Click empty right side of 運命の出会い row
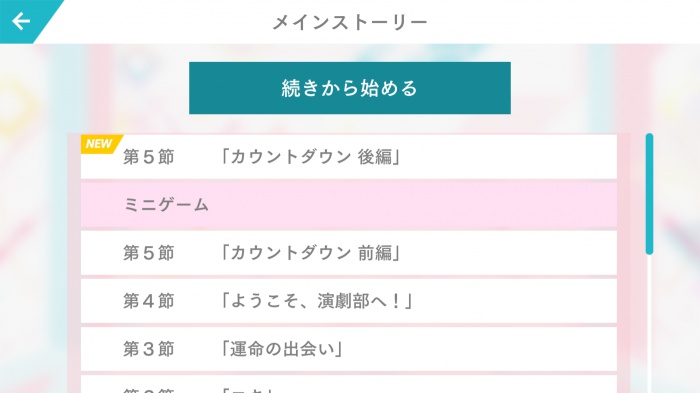700x393 pixels. 482,349
